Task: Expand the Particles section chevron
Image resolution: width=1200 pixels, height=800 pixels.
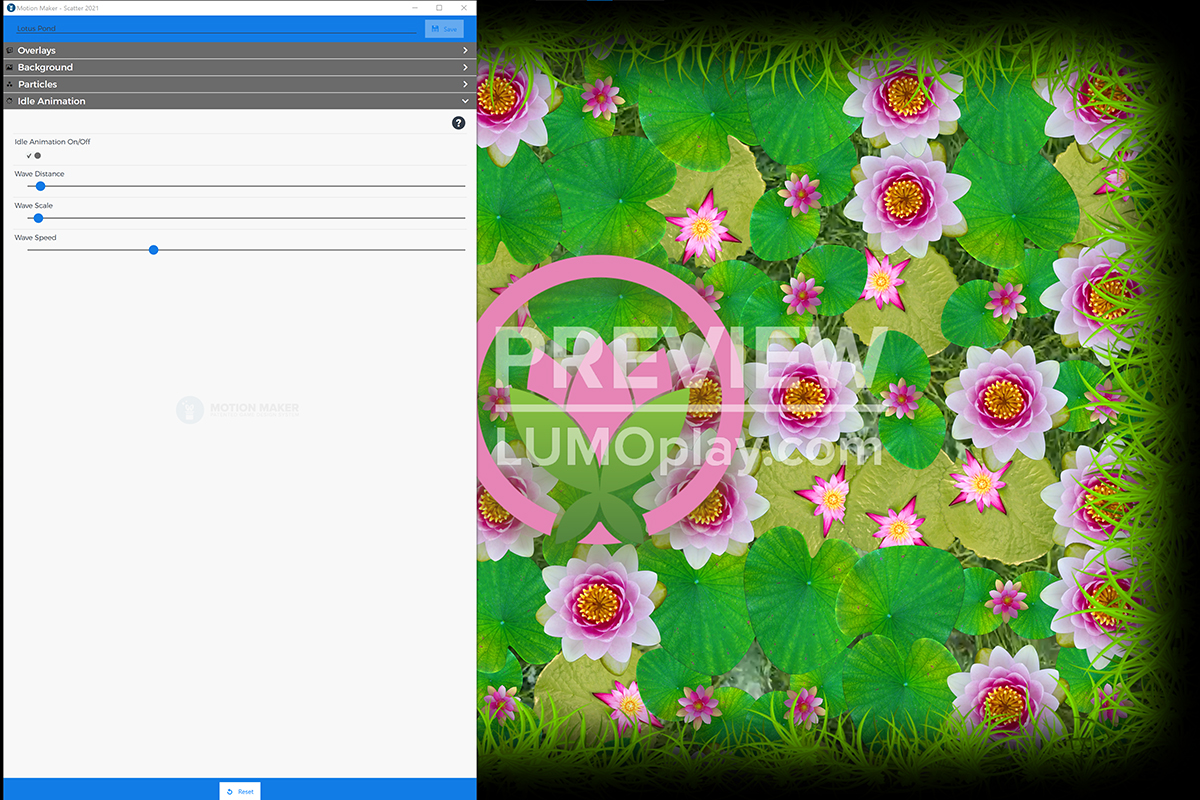Action: pyautogui.click(x=465, y=84)
